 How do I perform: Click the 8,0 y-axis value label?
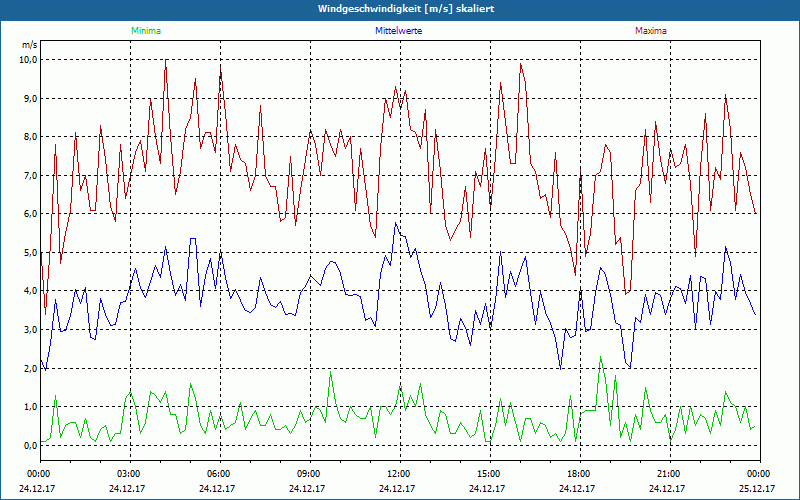pyautogui.click(x=28, y=137)
